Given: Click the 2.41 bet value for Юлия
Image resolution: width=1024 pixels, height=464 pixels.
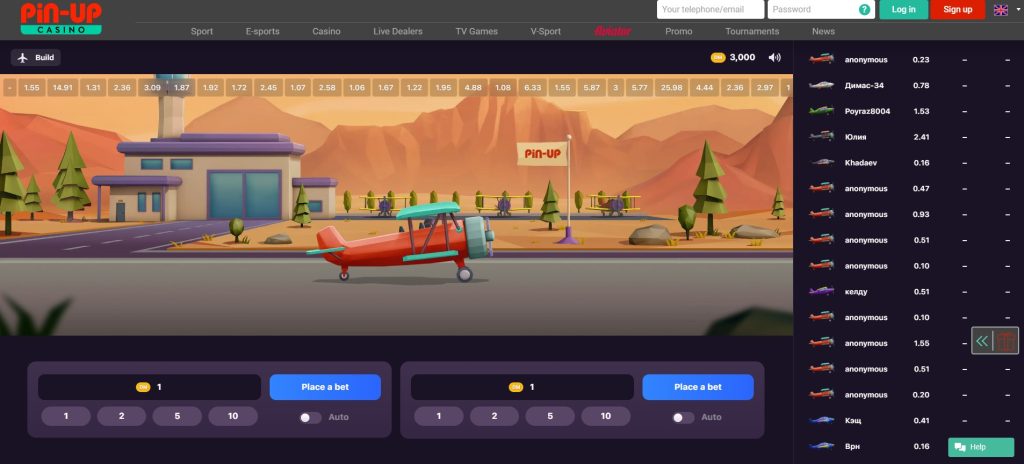Looking at the screenshot, I should tap(921, 137).
